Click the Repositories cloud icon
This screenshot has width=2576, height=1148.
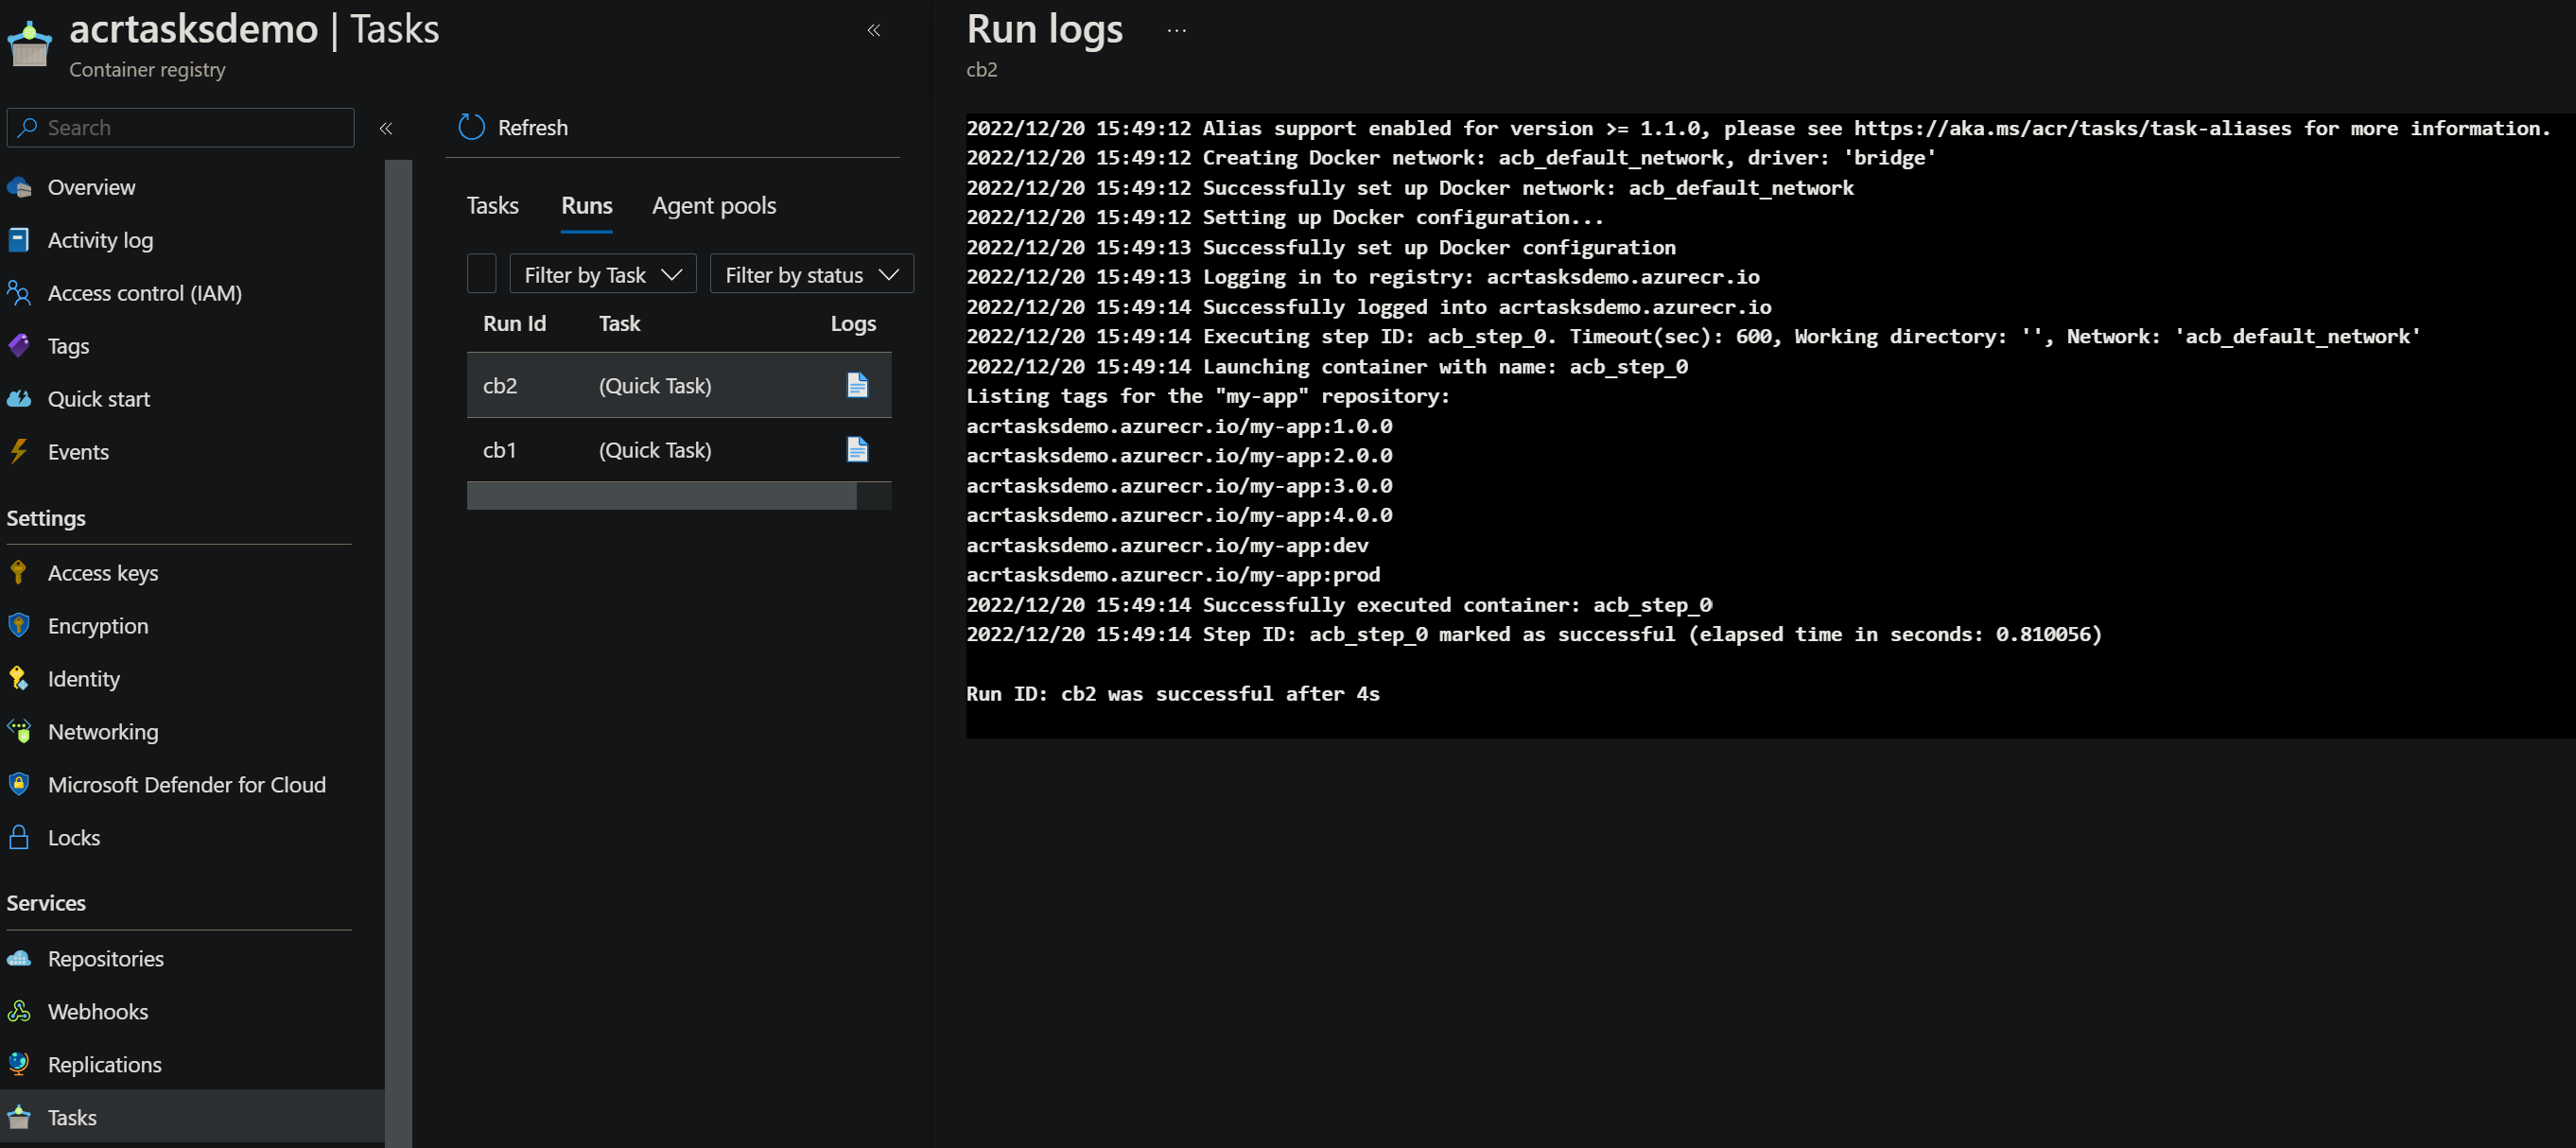click(19, 959)
